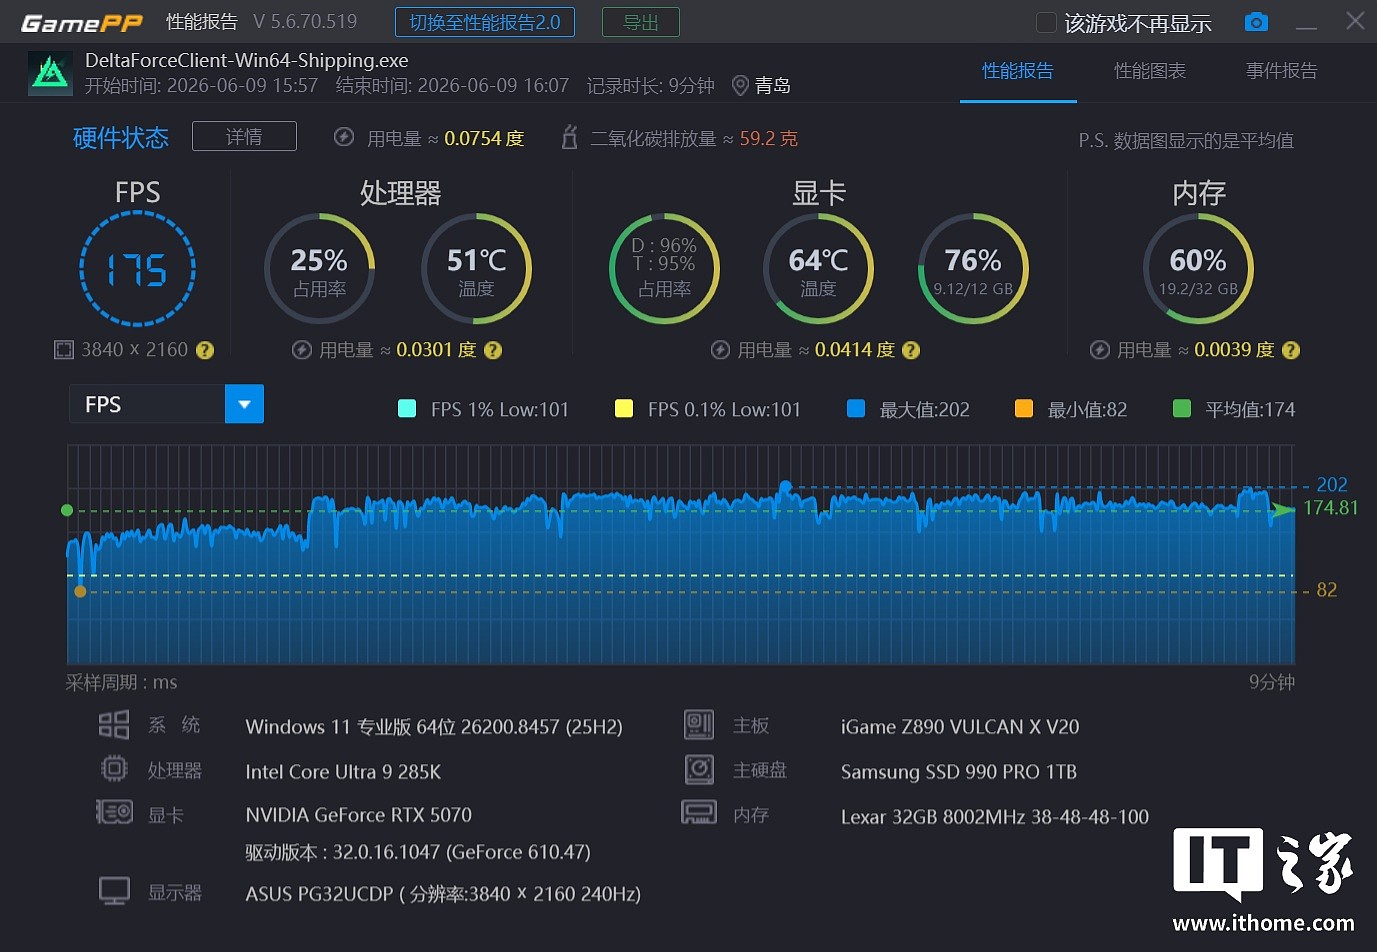Click the text Intel Core Ultra 9 285K
Screen dimensions: 1377x952
click(x=343, y=772)
